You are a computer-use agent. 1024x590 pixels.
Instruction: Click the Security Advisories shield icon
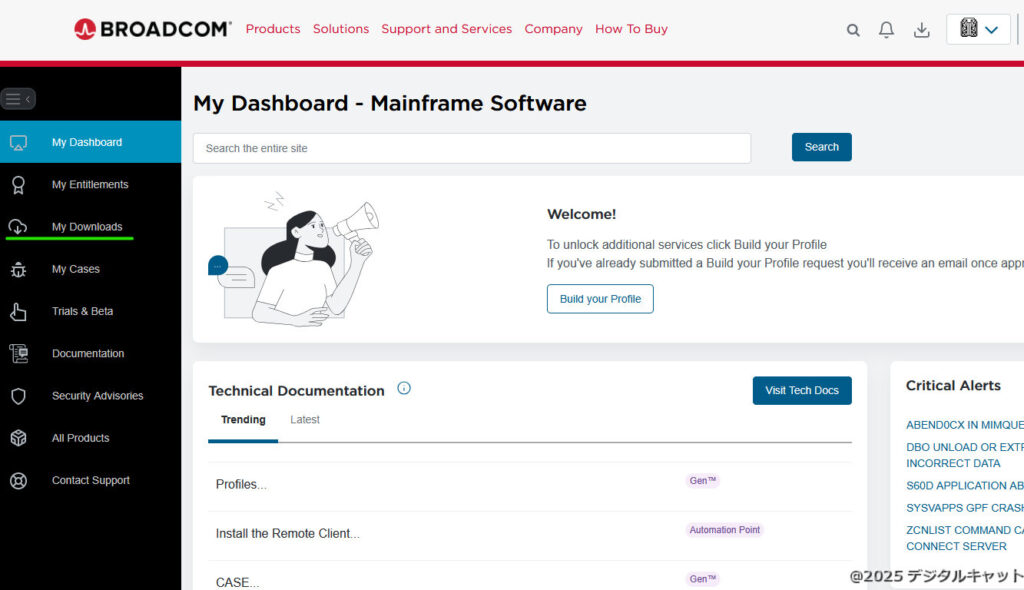[x=18, y=396]
